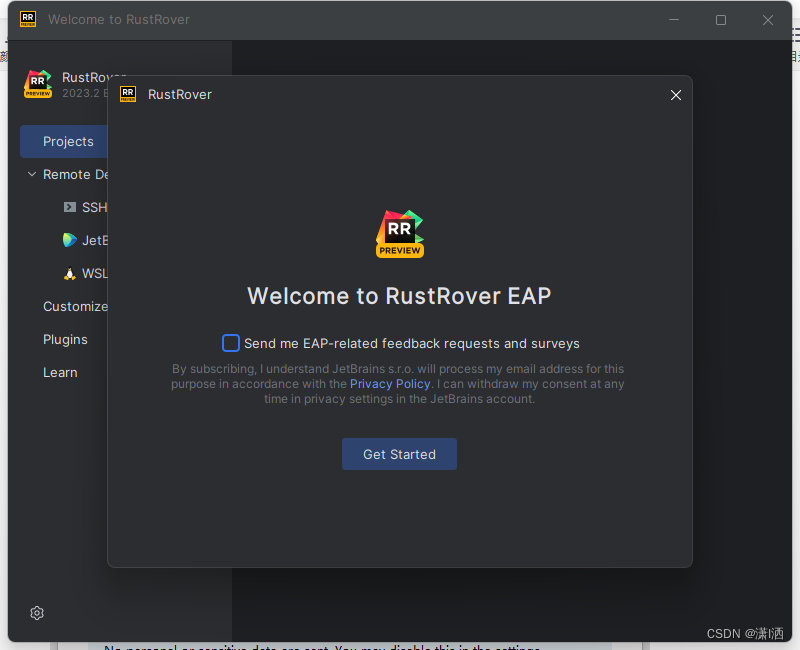Click the RR Preview logo in dialog center

point(399,234)
